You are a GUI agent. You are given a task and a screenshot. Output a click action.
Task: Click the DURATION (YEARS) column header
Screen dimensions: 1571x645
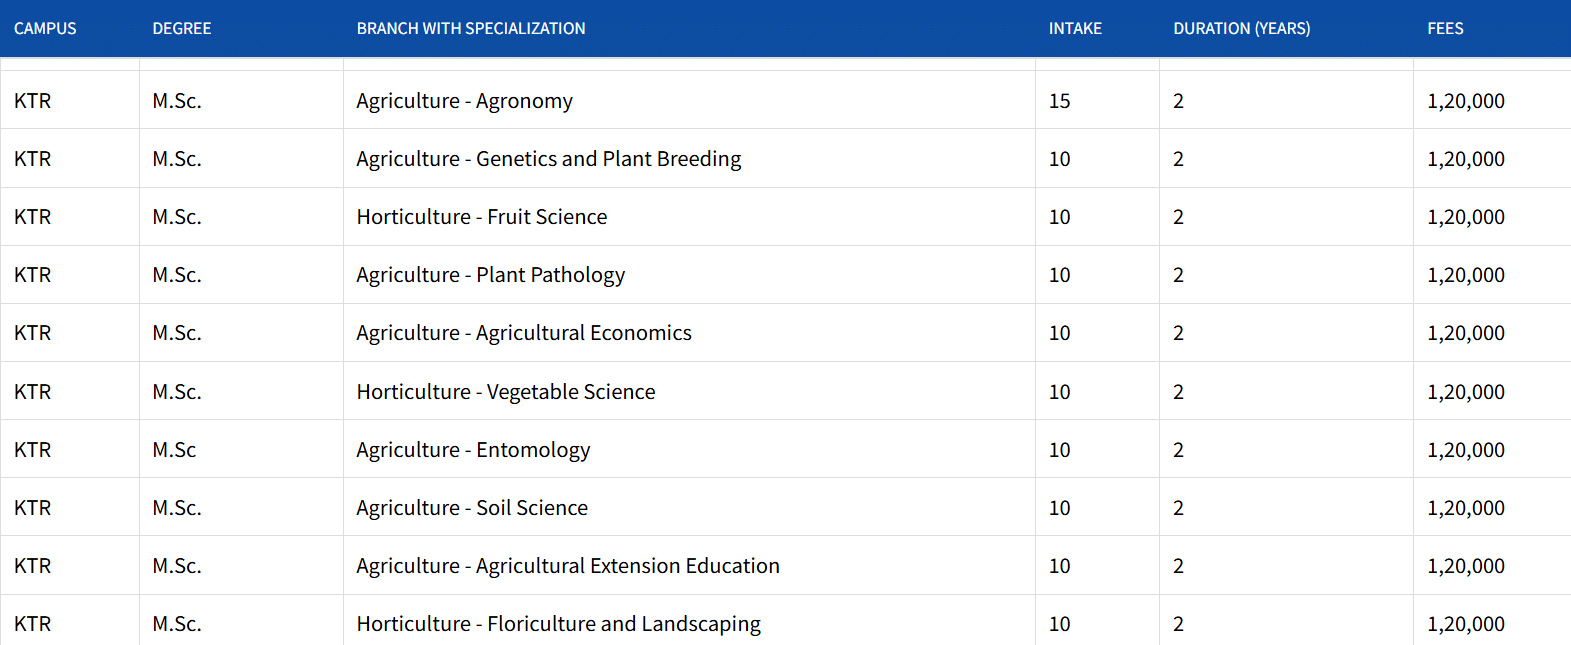(x=1241, y=29)
